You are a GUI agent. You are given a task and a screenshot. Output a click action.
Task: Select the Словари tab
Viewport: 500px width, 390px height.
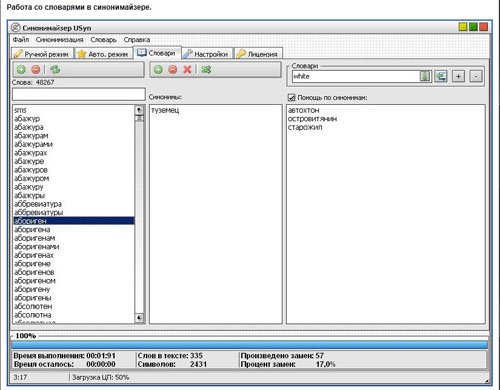(157, 53)
